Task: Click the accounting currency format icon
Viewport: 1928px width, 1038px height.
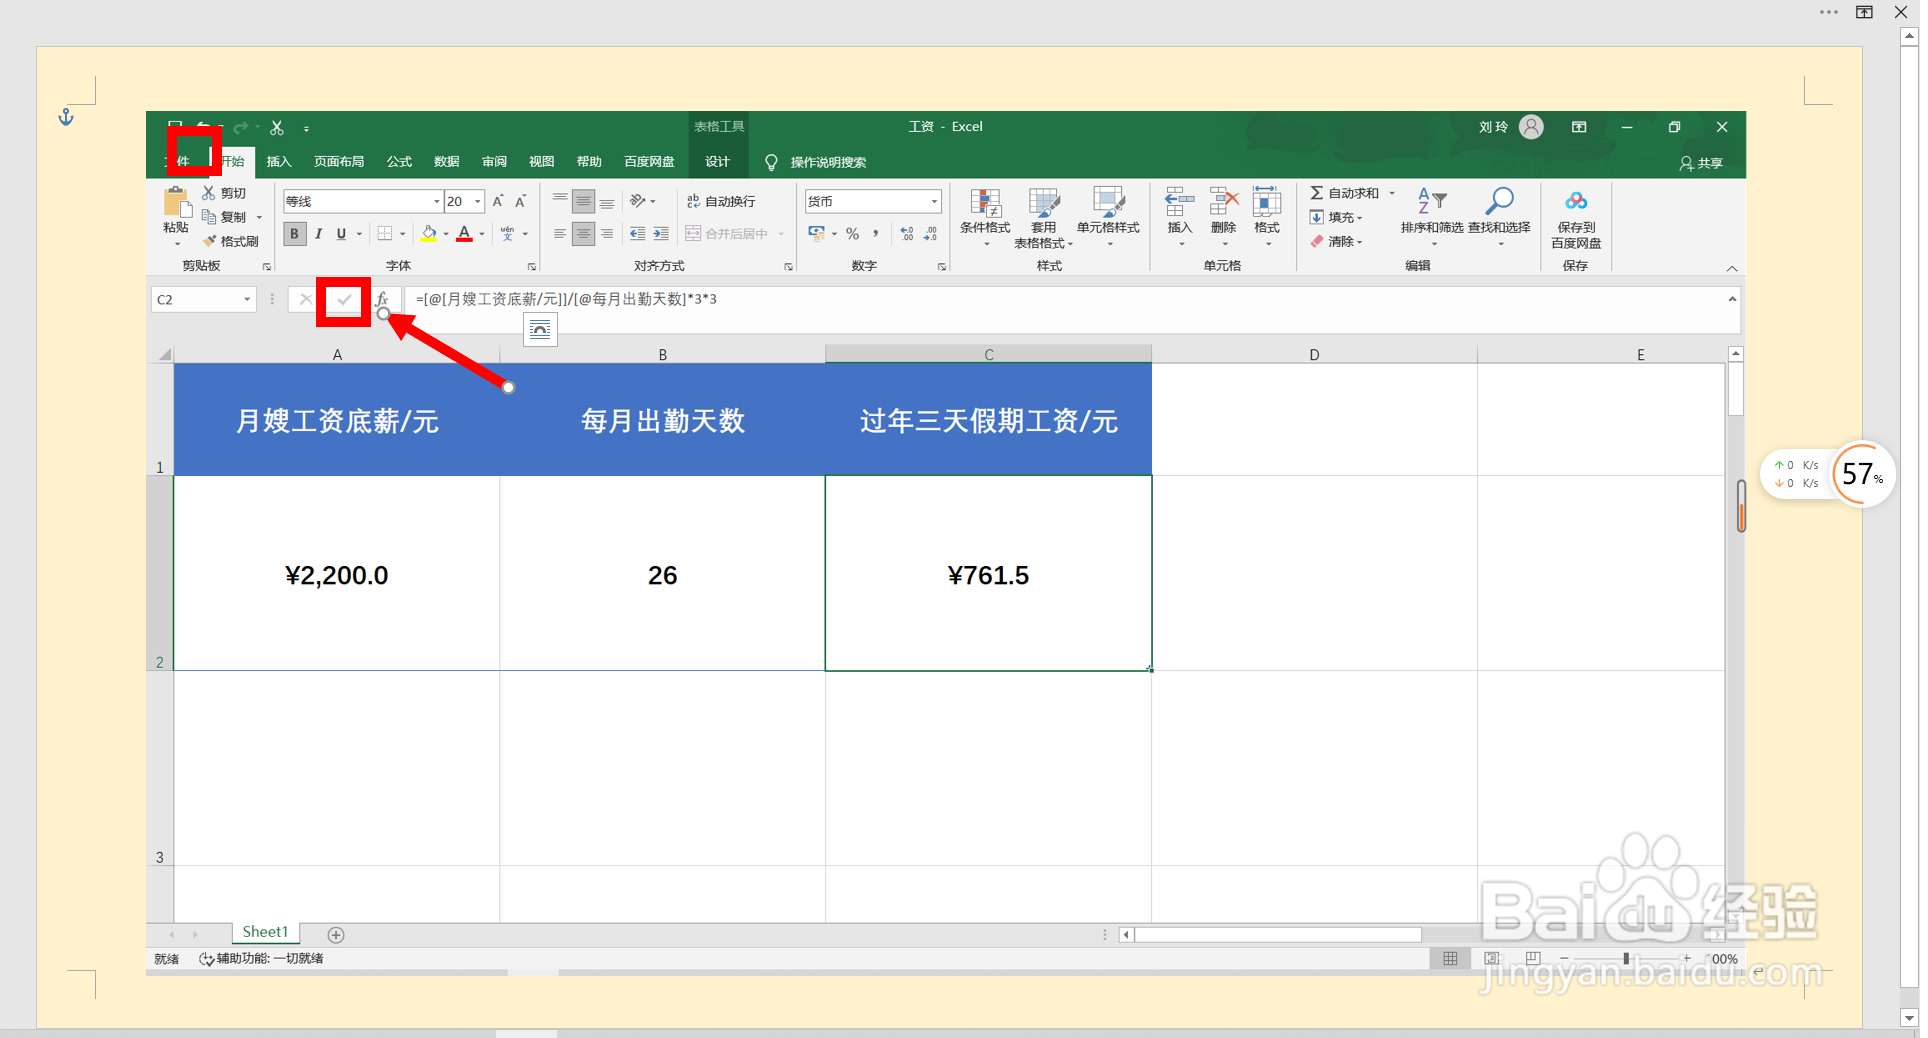Action: click(817, 234)
